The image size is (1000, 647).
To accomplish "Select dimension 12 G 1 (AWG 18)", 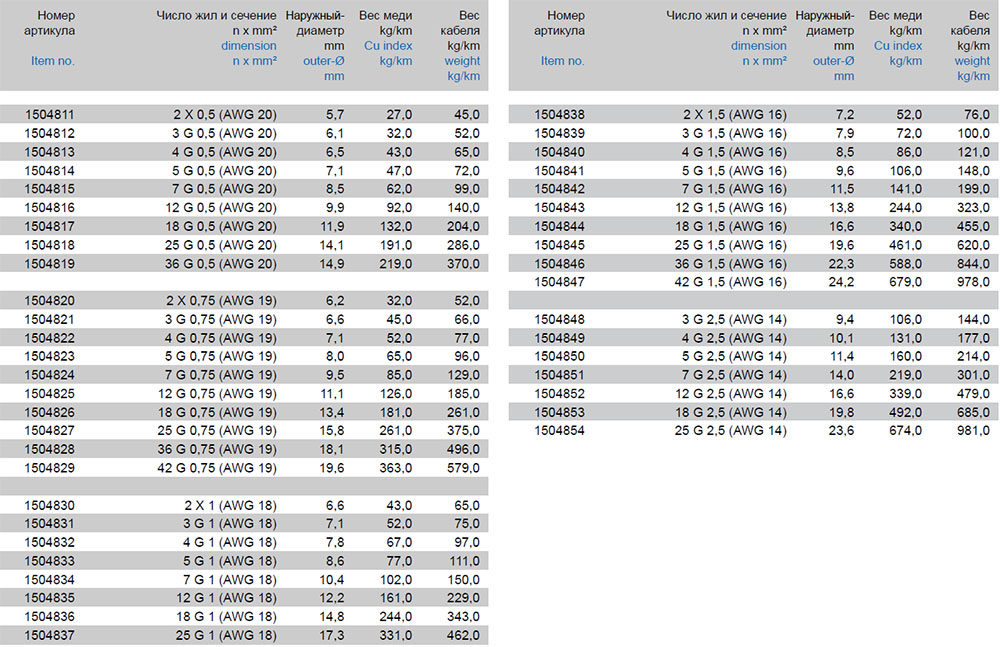I will [226, 598].
